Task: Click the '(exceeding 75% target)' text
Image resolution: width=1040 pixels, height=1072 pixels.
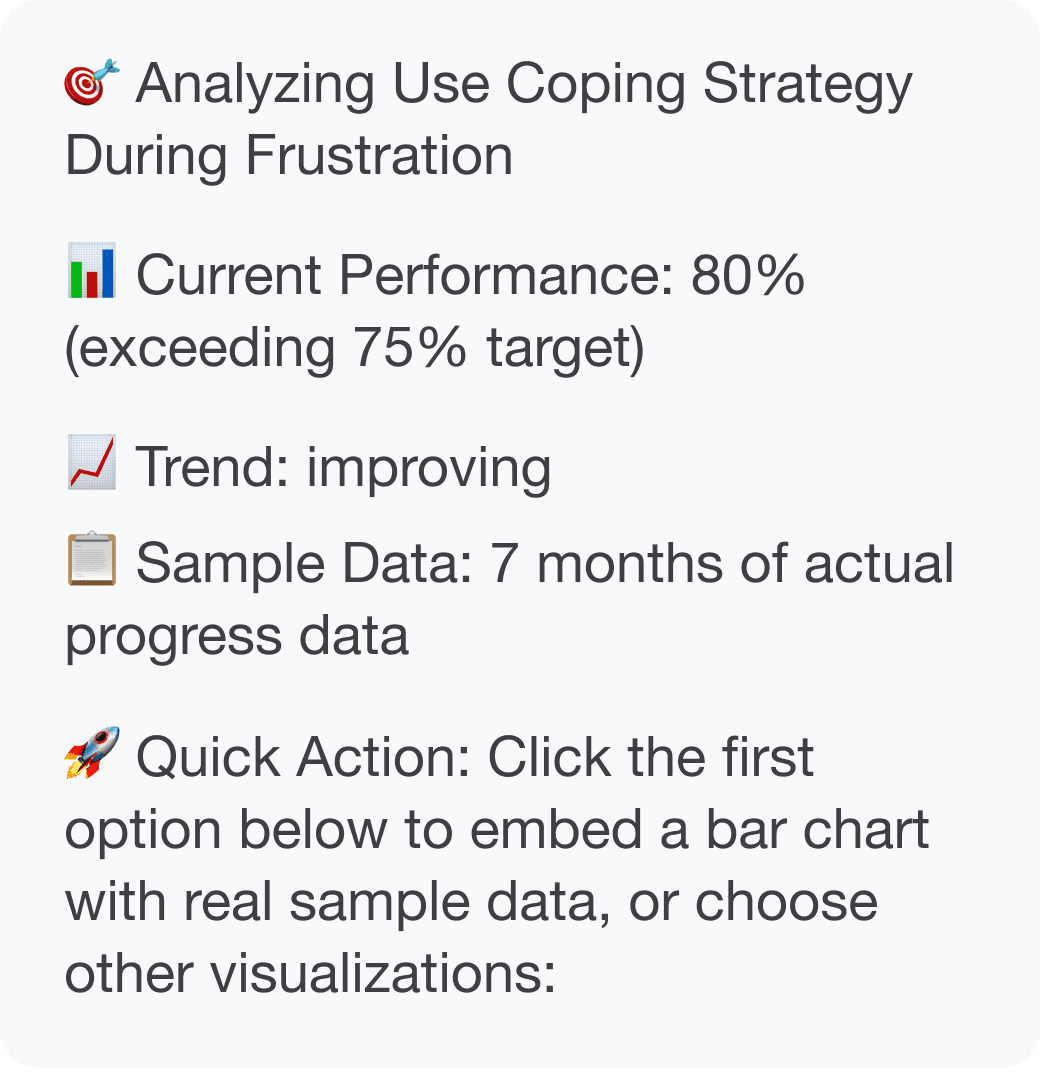Action: [x=354, y=348]
